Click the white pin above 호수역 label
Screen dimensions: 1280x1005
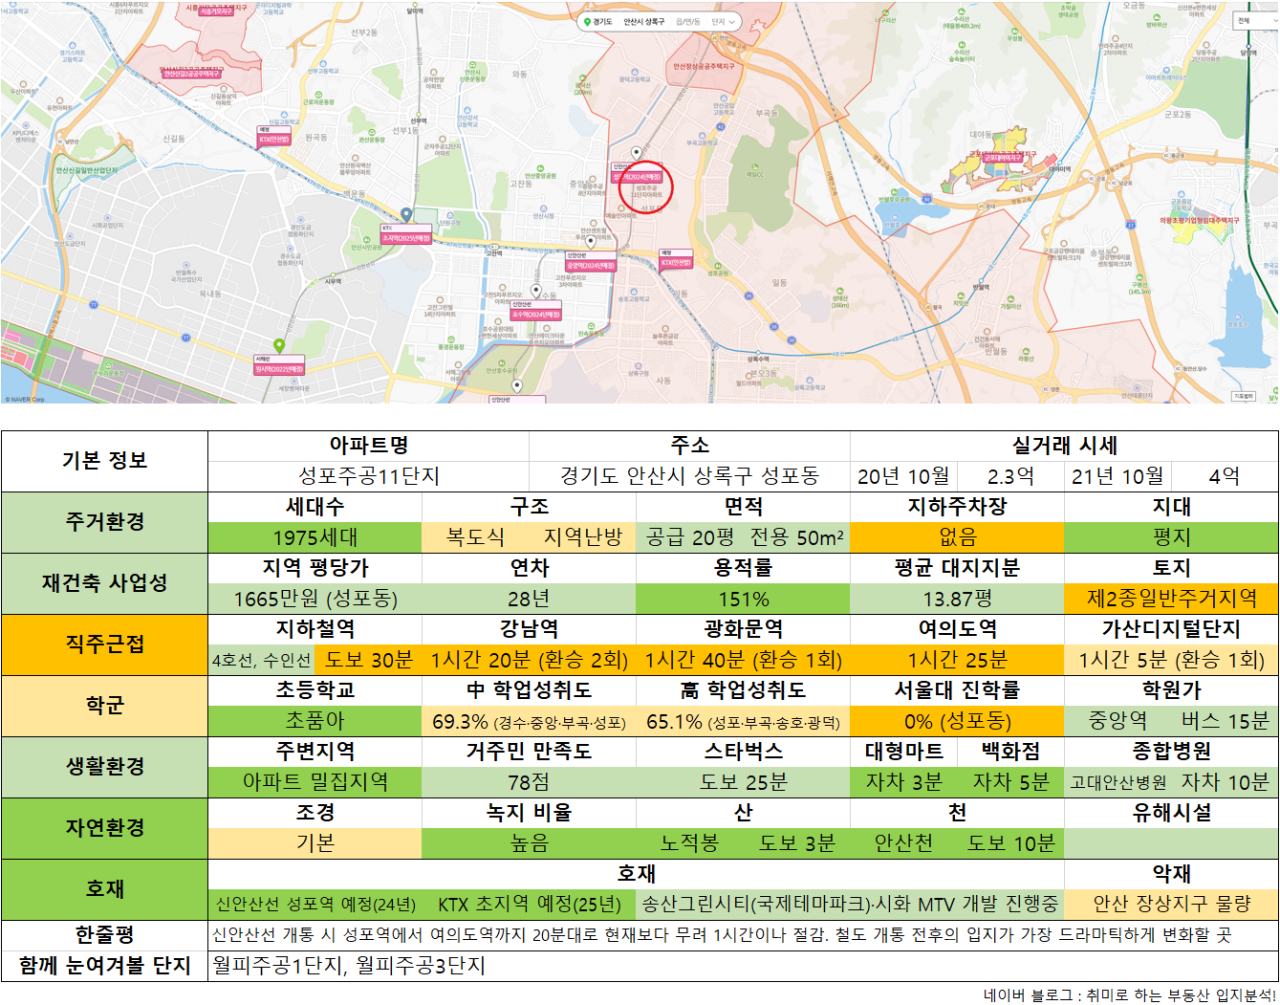537,291
